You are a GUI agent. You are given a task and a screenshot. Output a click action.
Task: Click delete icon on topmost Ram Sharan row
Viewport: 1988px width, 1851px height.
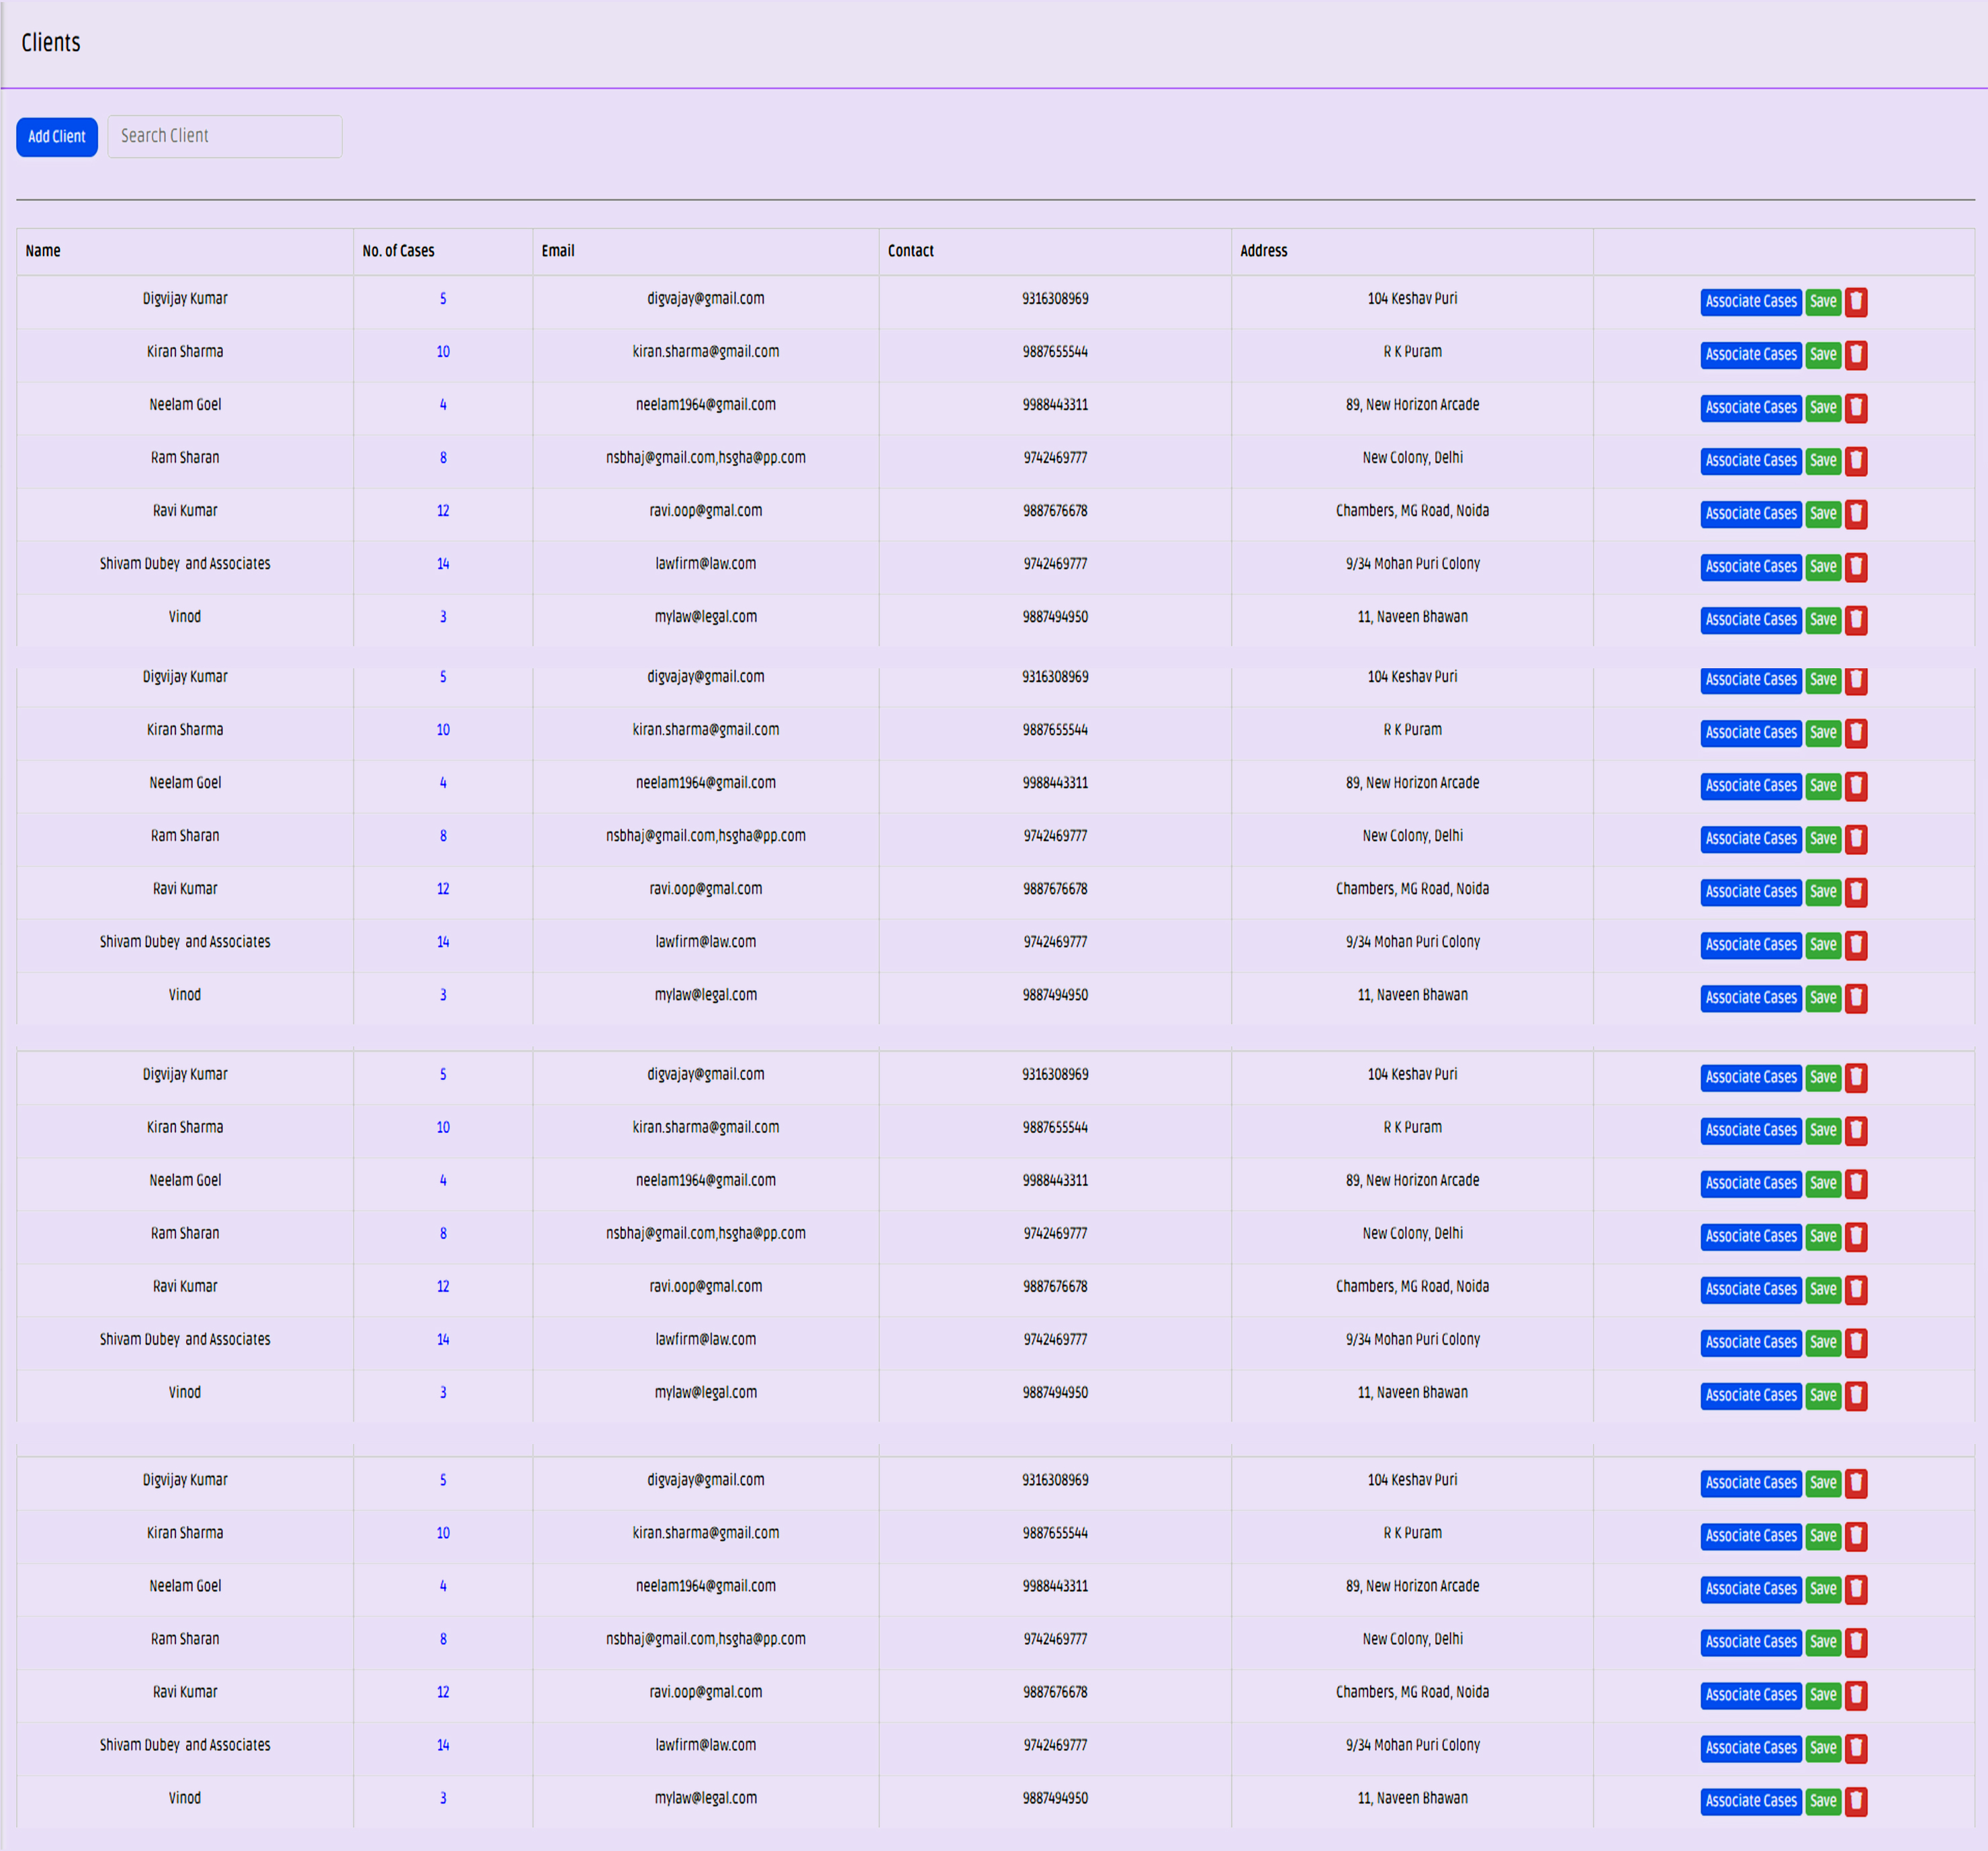click(x=1856, y=461)
